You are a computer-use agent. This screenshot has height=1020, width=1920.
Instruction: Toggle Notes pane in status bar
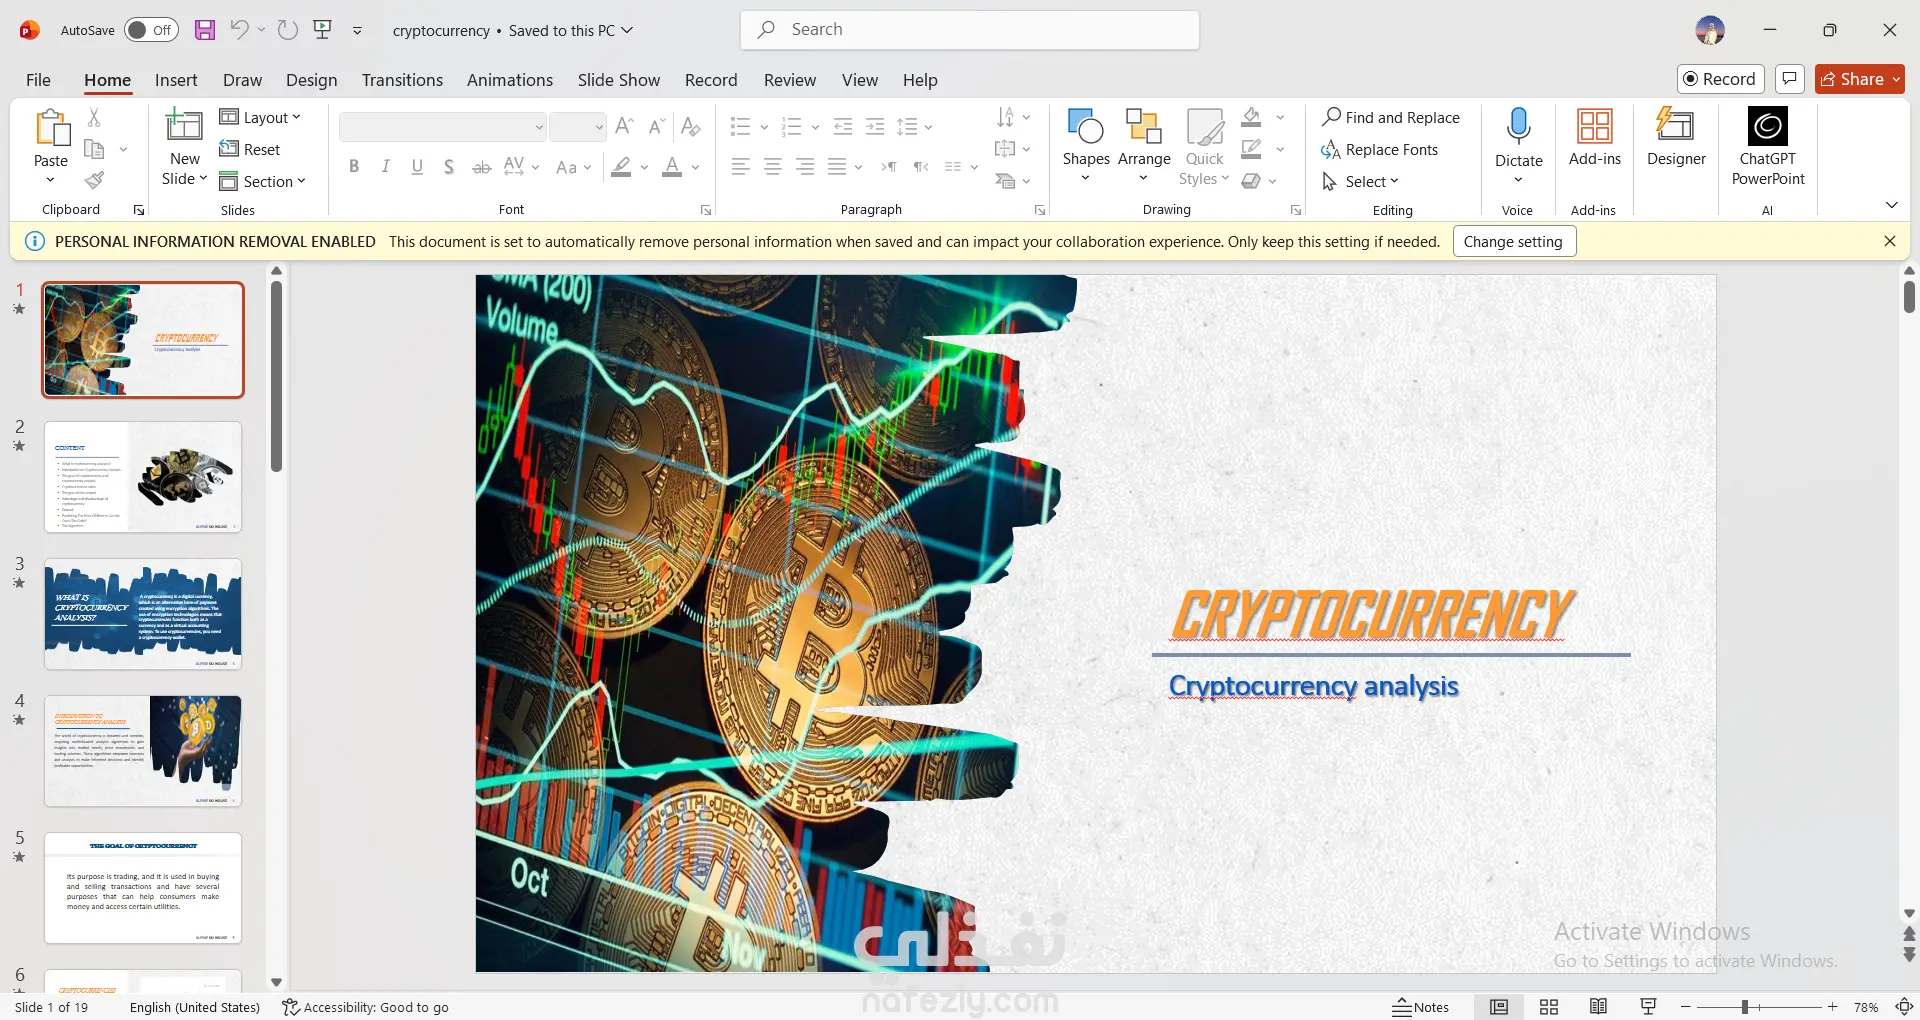pos(1421,1007)
